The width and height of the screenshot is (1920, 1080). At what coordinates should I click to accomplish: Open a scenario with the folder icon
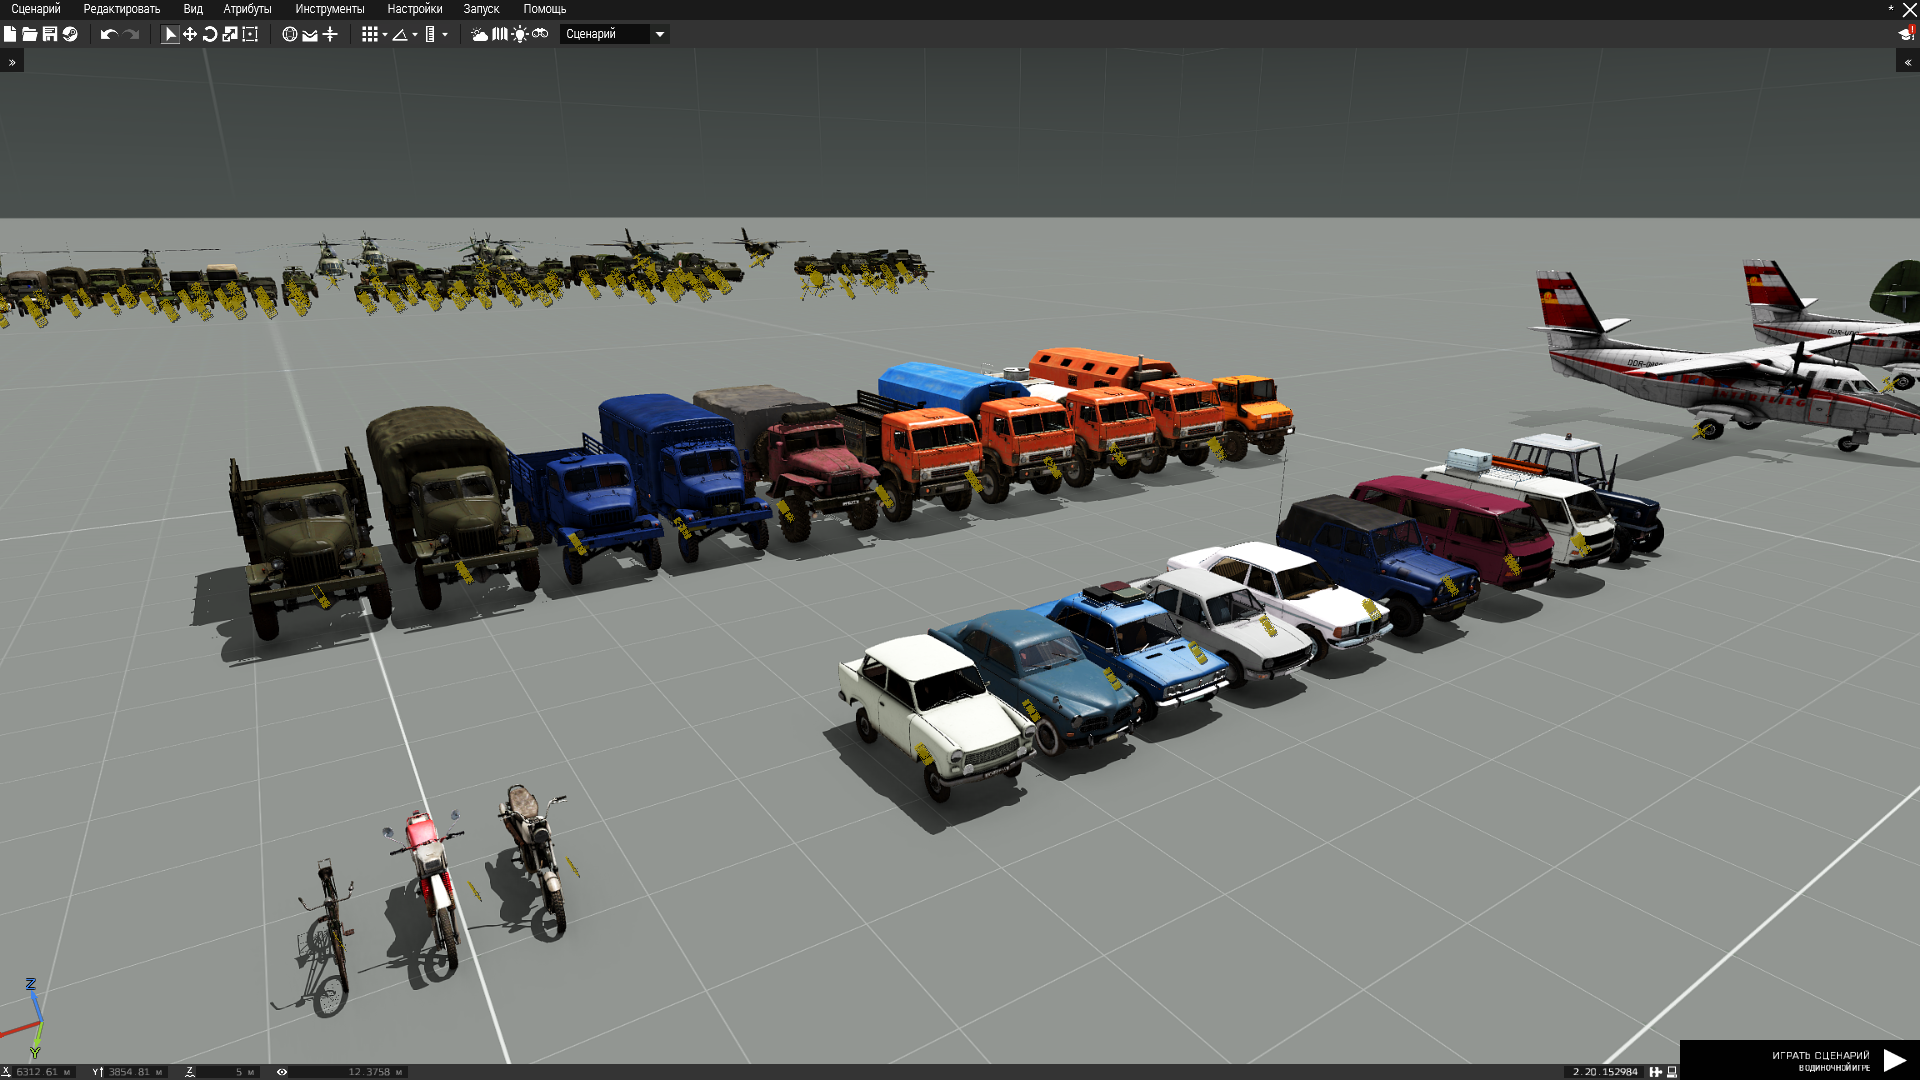[30, 34]
